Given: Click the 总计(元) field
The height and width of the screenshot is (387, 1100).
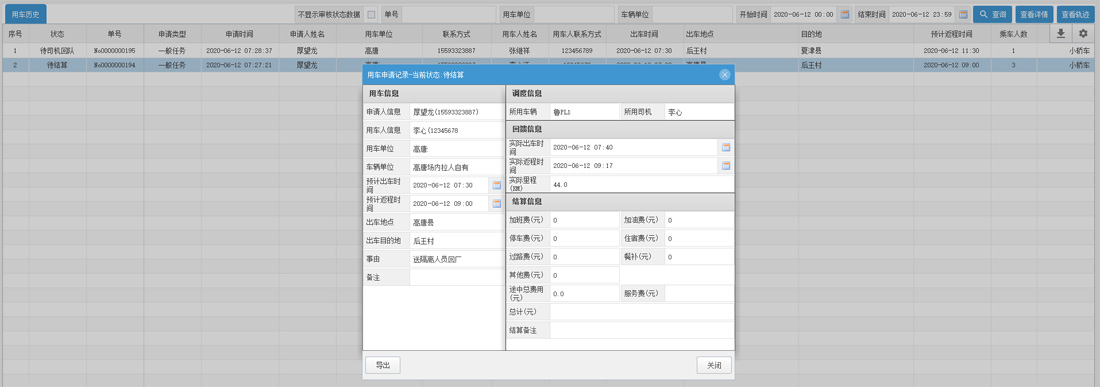Looking at the screenshot, I should coord(642,311).
